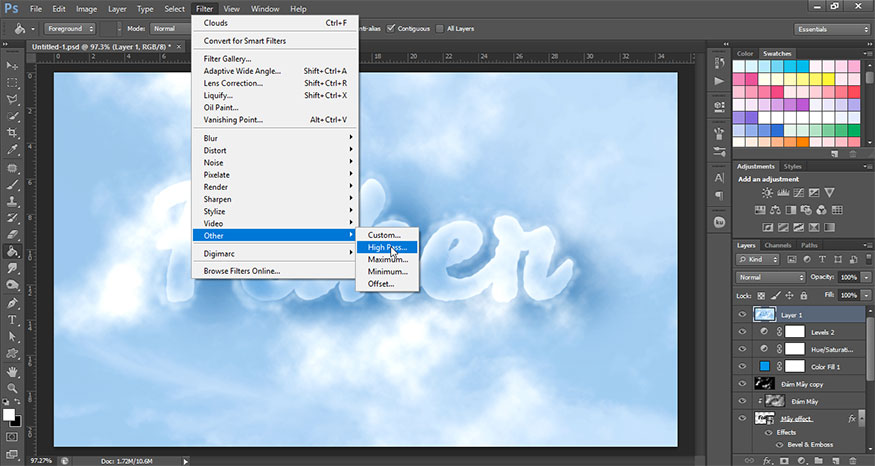Select the Polygonal Lasso tool
This screenshot has width=875, height=466.
(x=12, y=100)
